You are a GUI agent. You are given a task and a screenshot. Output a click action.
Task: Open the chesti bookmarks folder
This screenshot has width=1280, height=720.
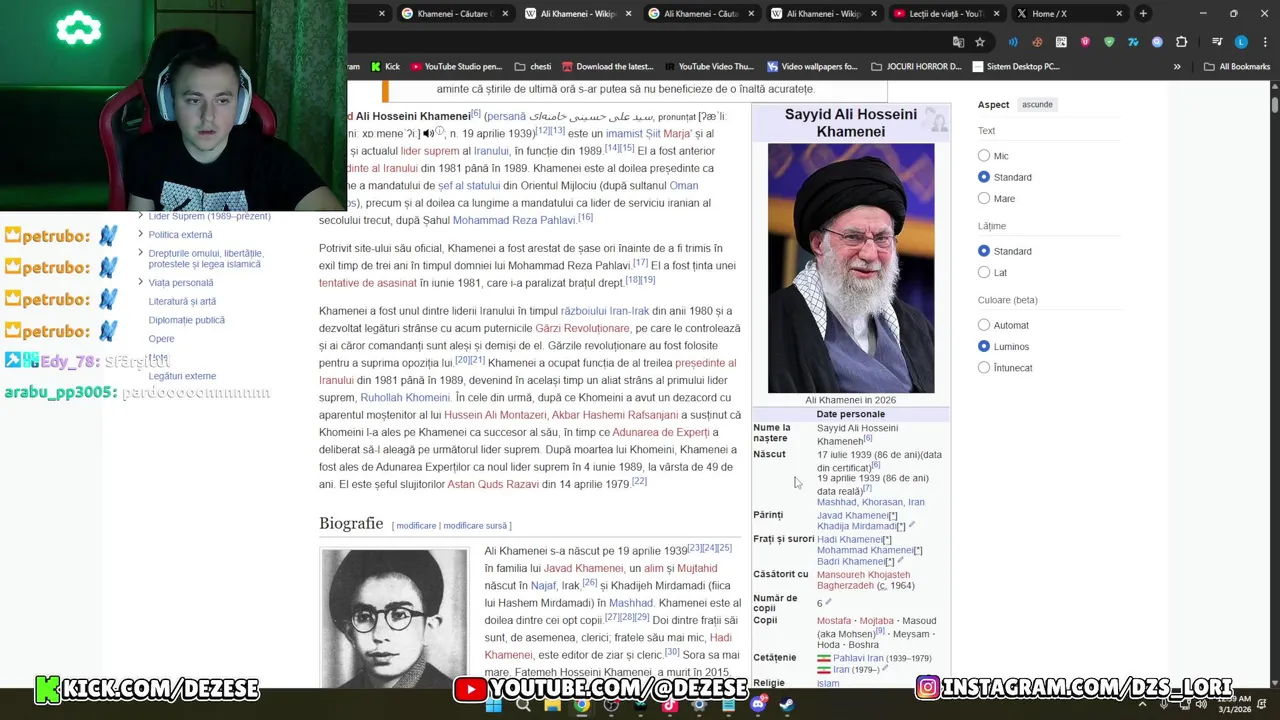click(x=533, y=67)
